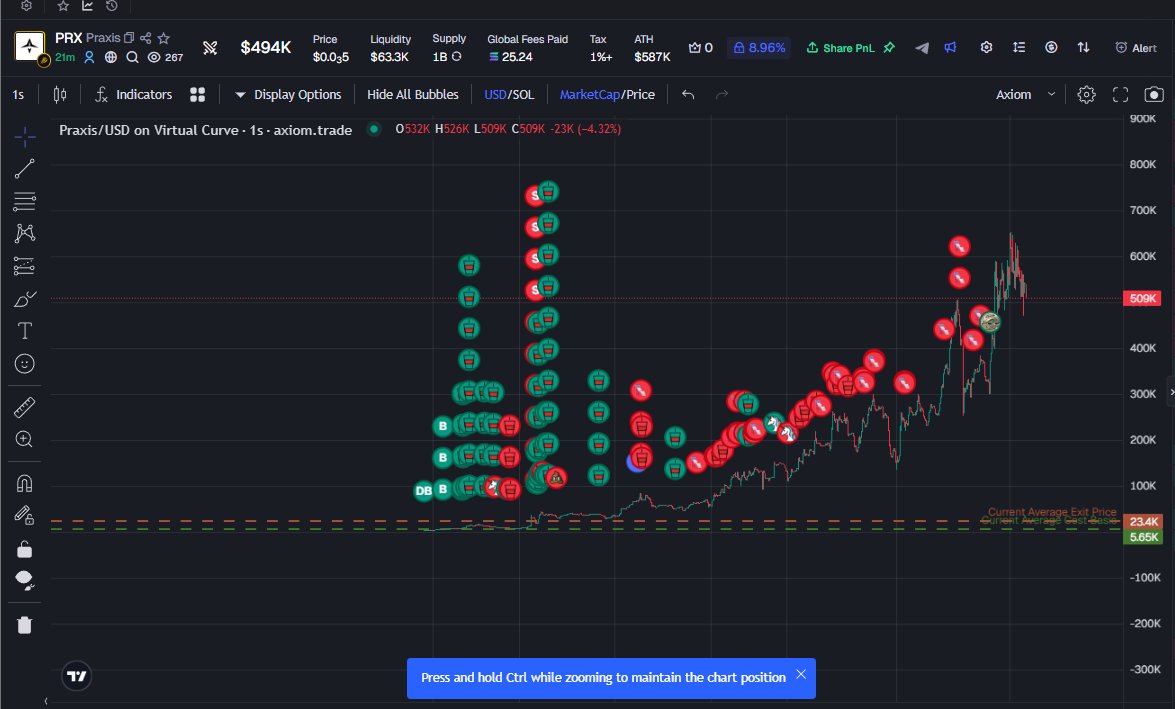The image size is (1175, 709).
Task: Undo the last chart action
Action: point(688,94)
